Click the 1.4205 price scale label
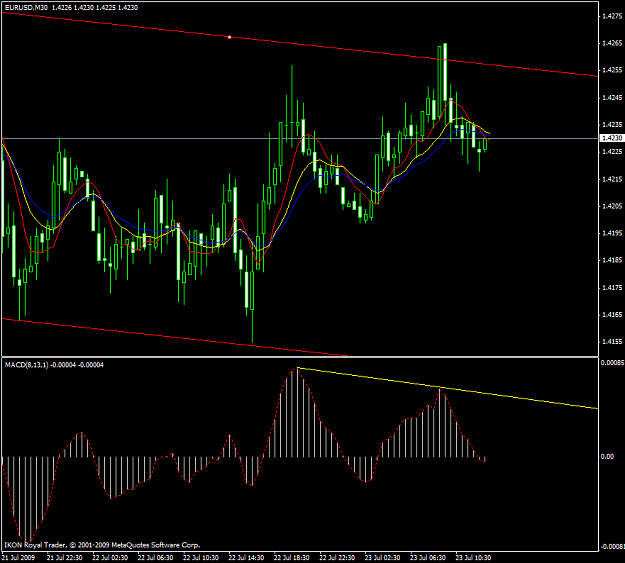The width and height of the screenshot is (625, 563). pyautogui.click(x=612, y=206)
